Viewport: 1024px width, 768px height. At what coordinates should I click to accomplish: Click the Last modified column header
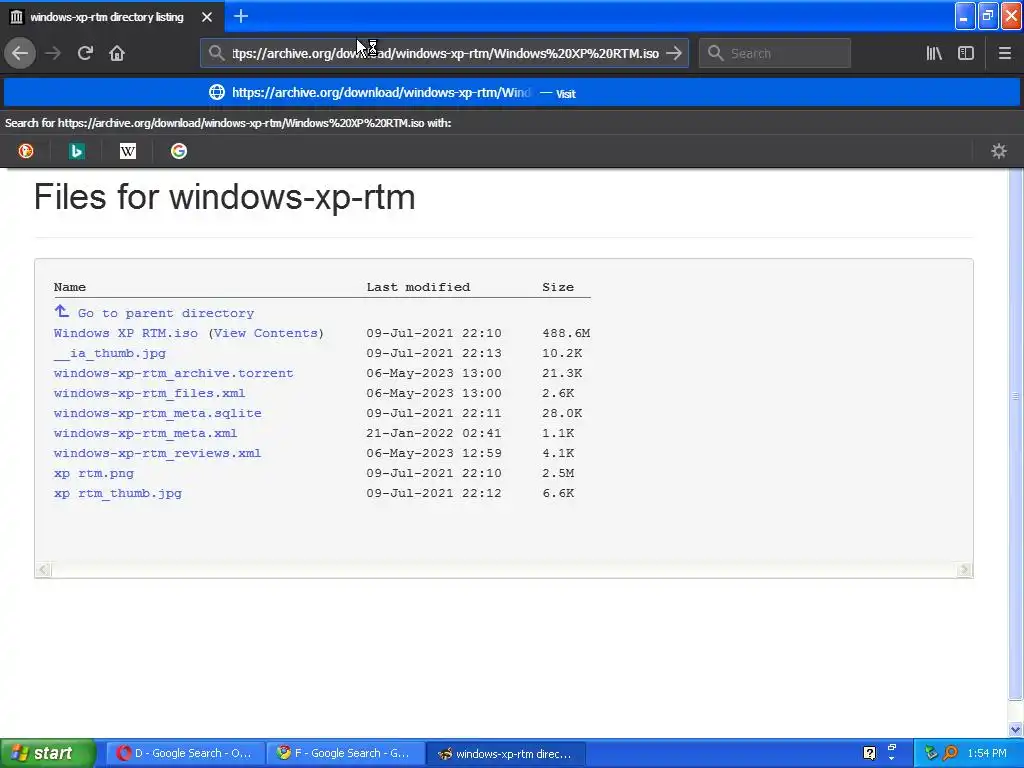pos(418,287)
